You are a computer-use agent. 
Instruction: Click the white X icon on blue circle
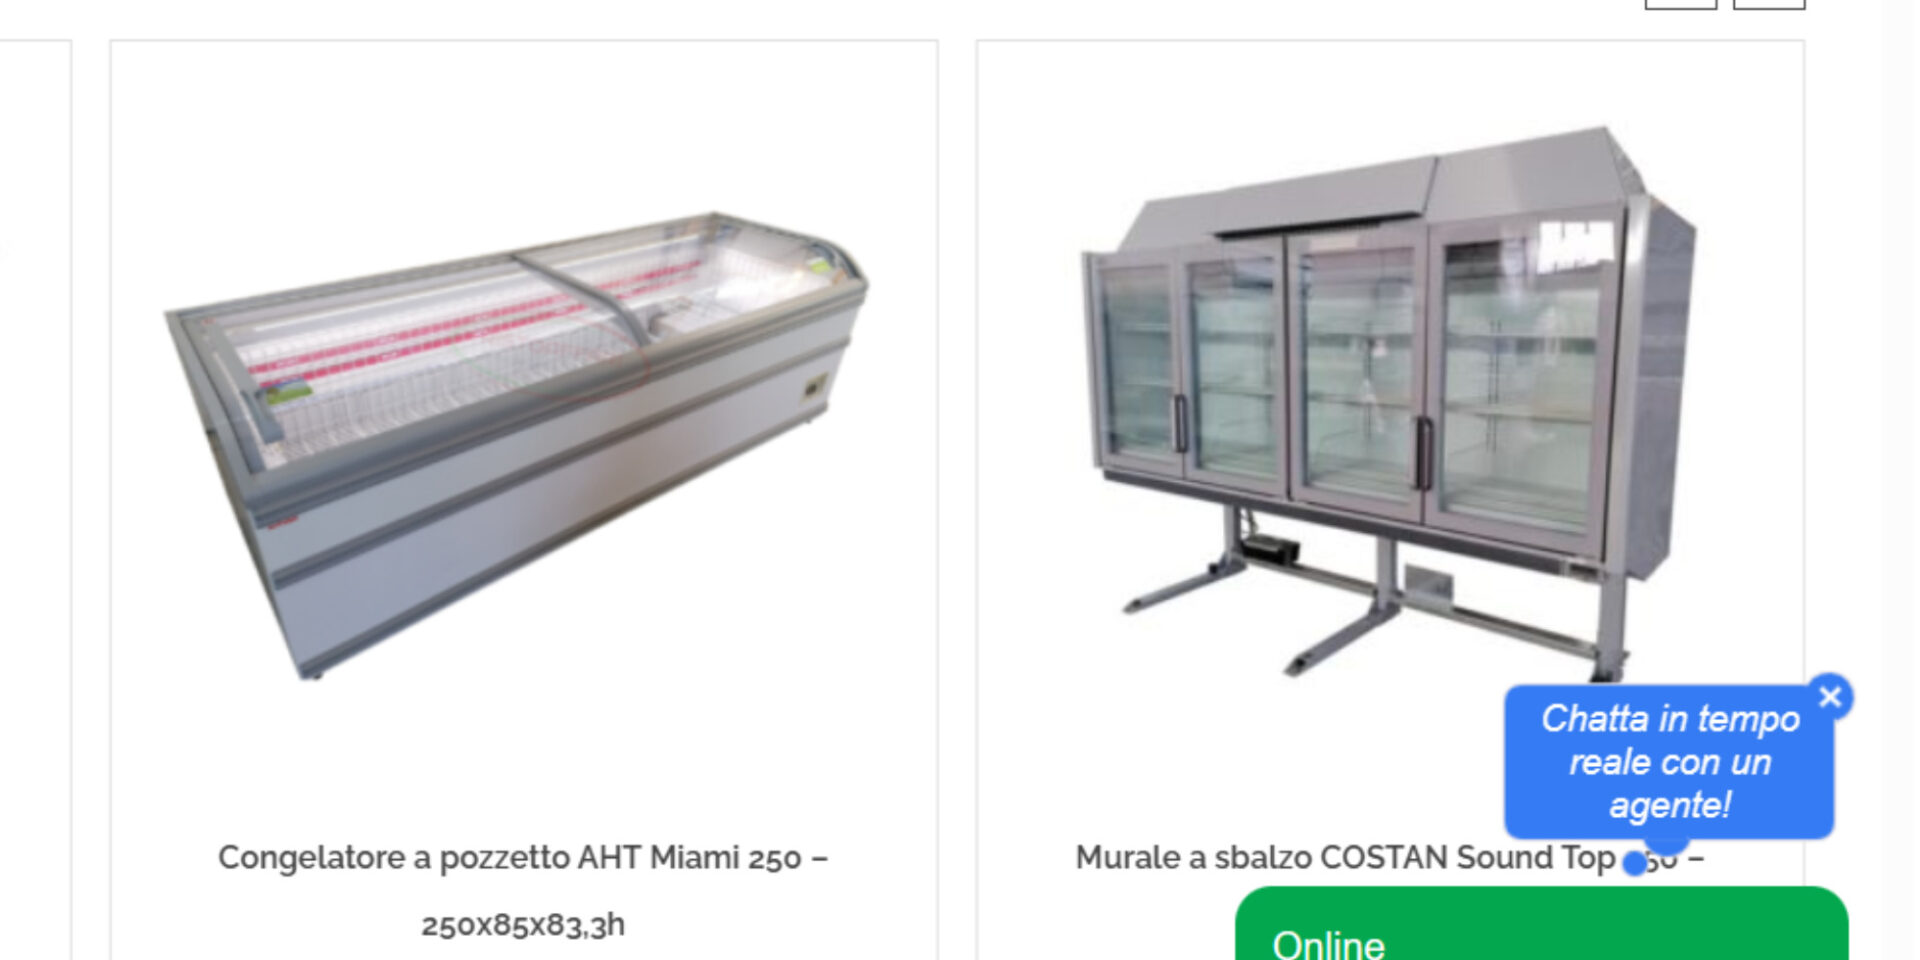click(1830, 697)
